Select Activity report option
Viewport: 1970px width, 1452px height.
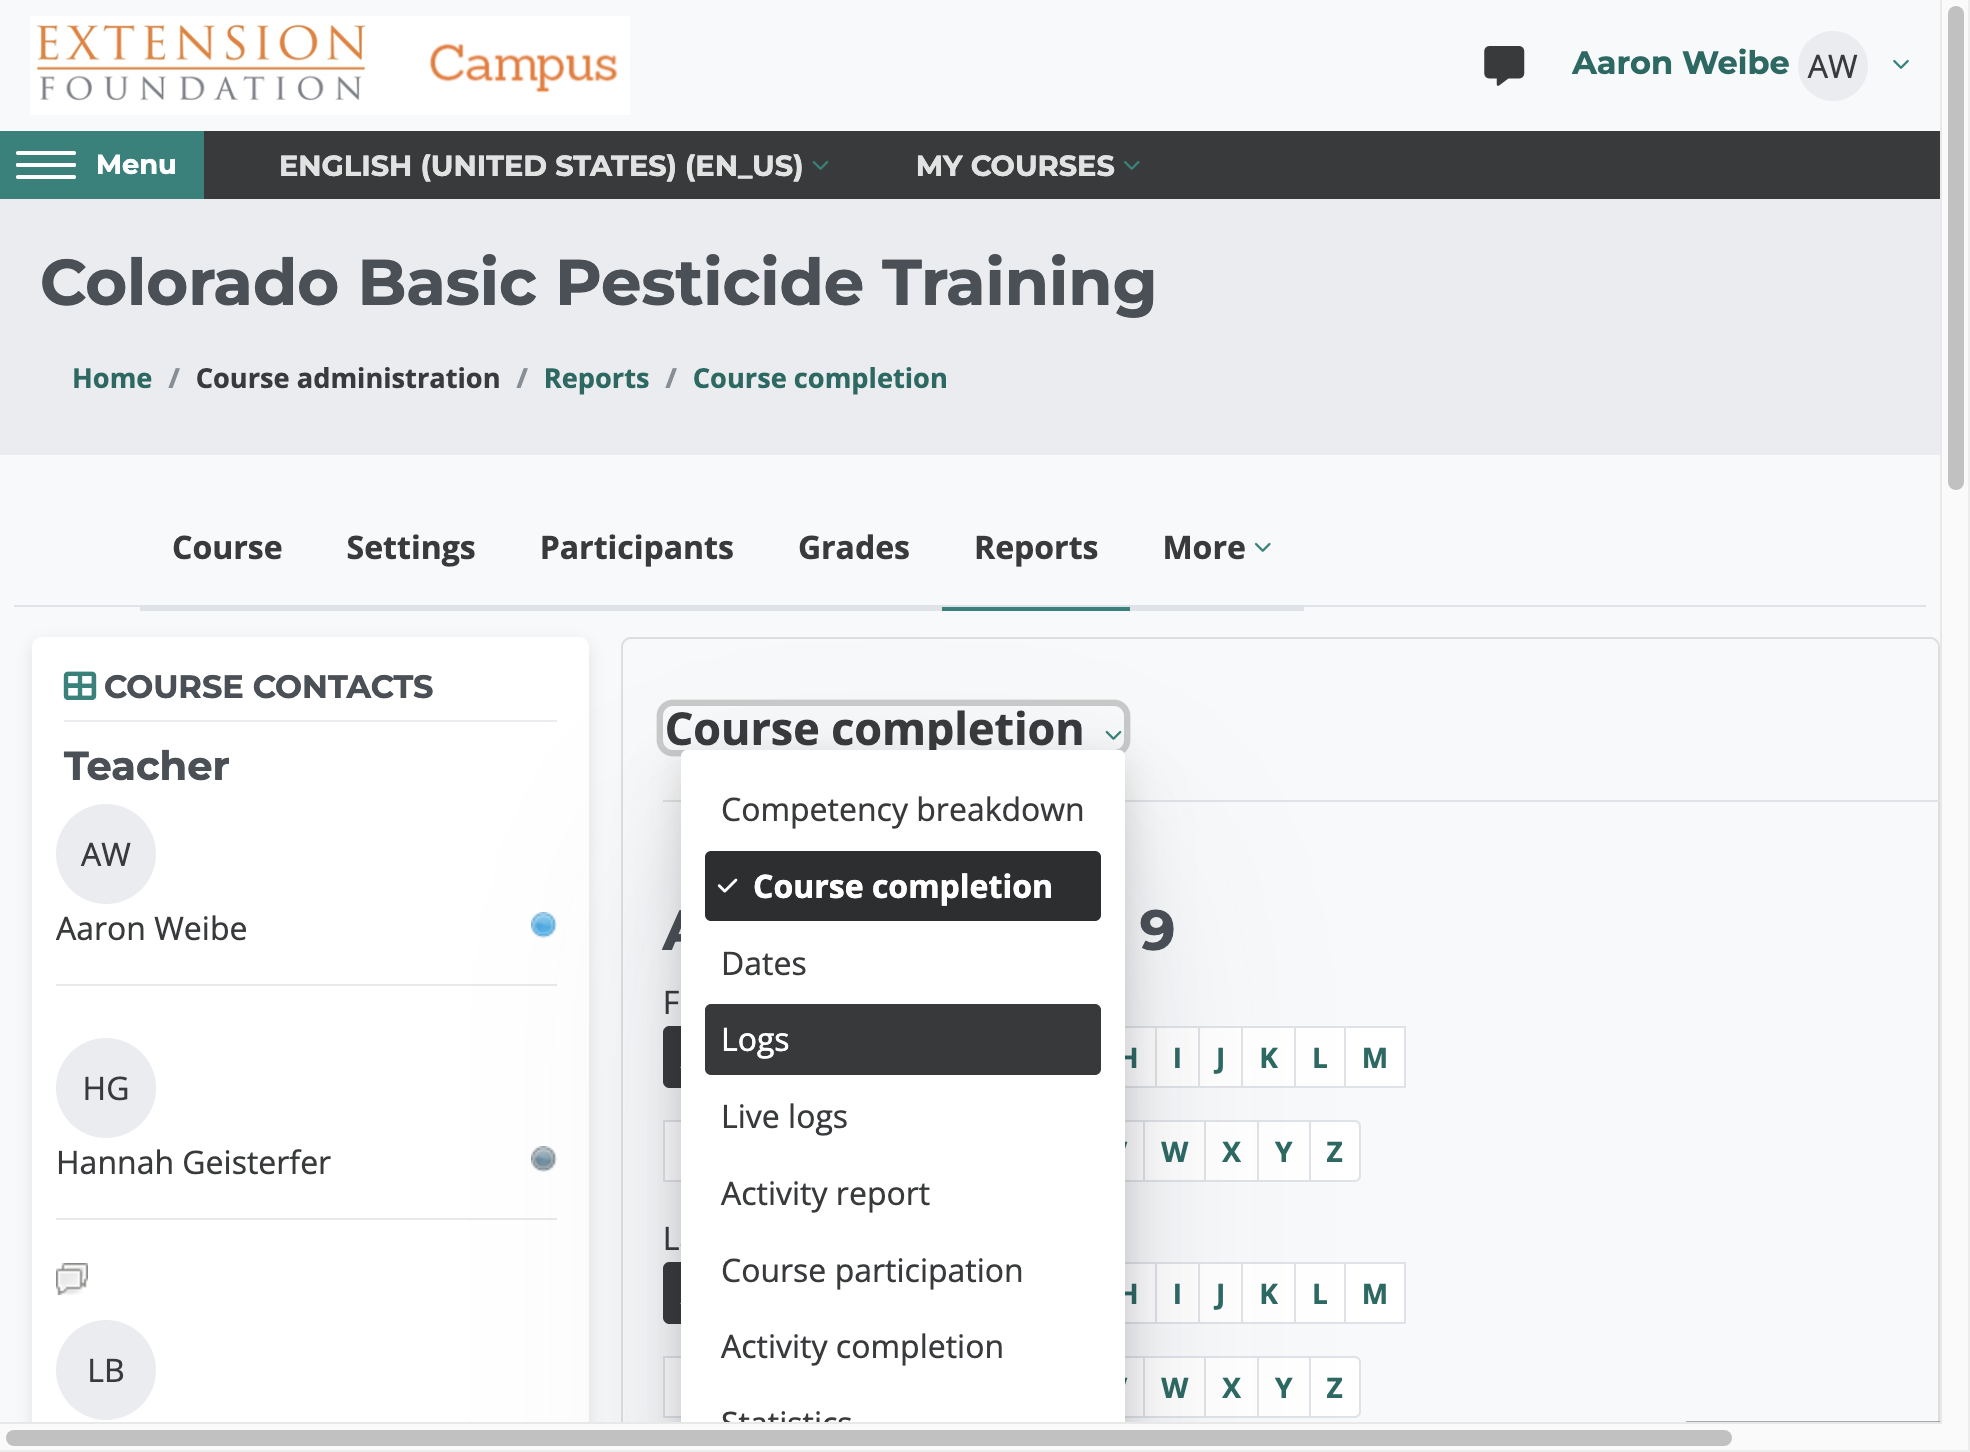click(903, 1193)
